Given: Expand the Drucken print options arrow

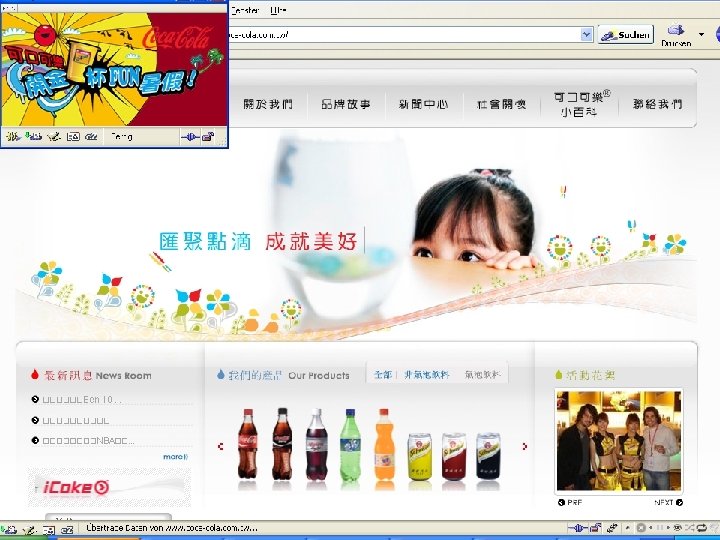Looking at the screenshot, I should [701, 34].
